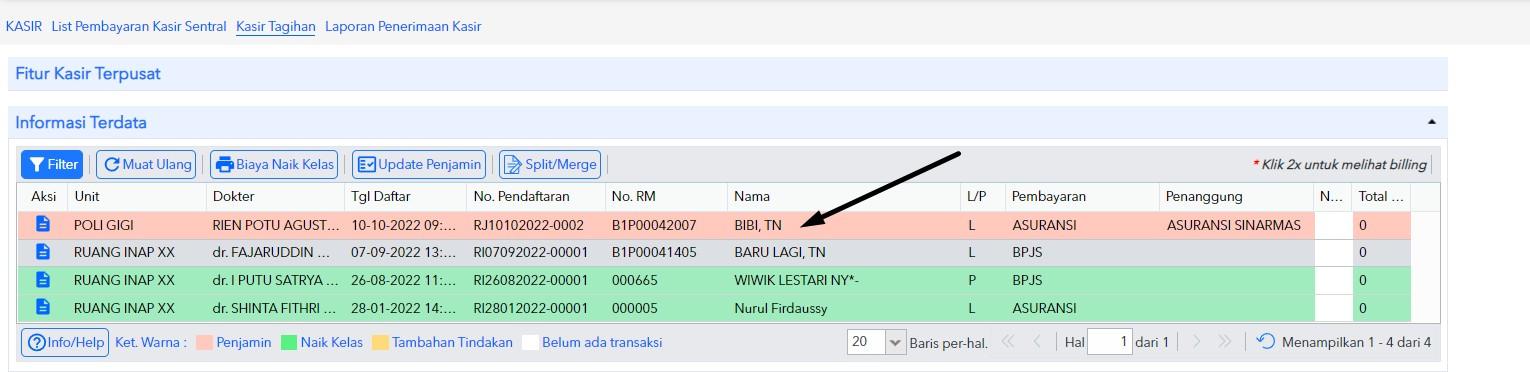The height and width of the screenshot is (372, 1530).
Task: Click the page number input field
Action: click(x=1109, y=342)
